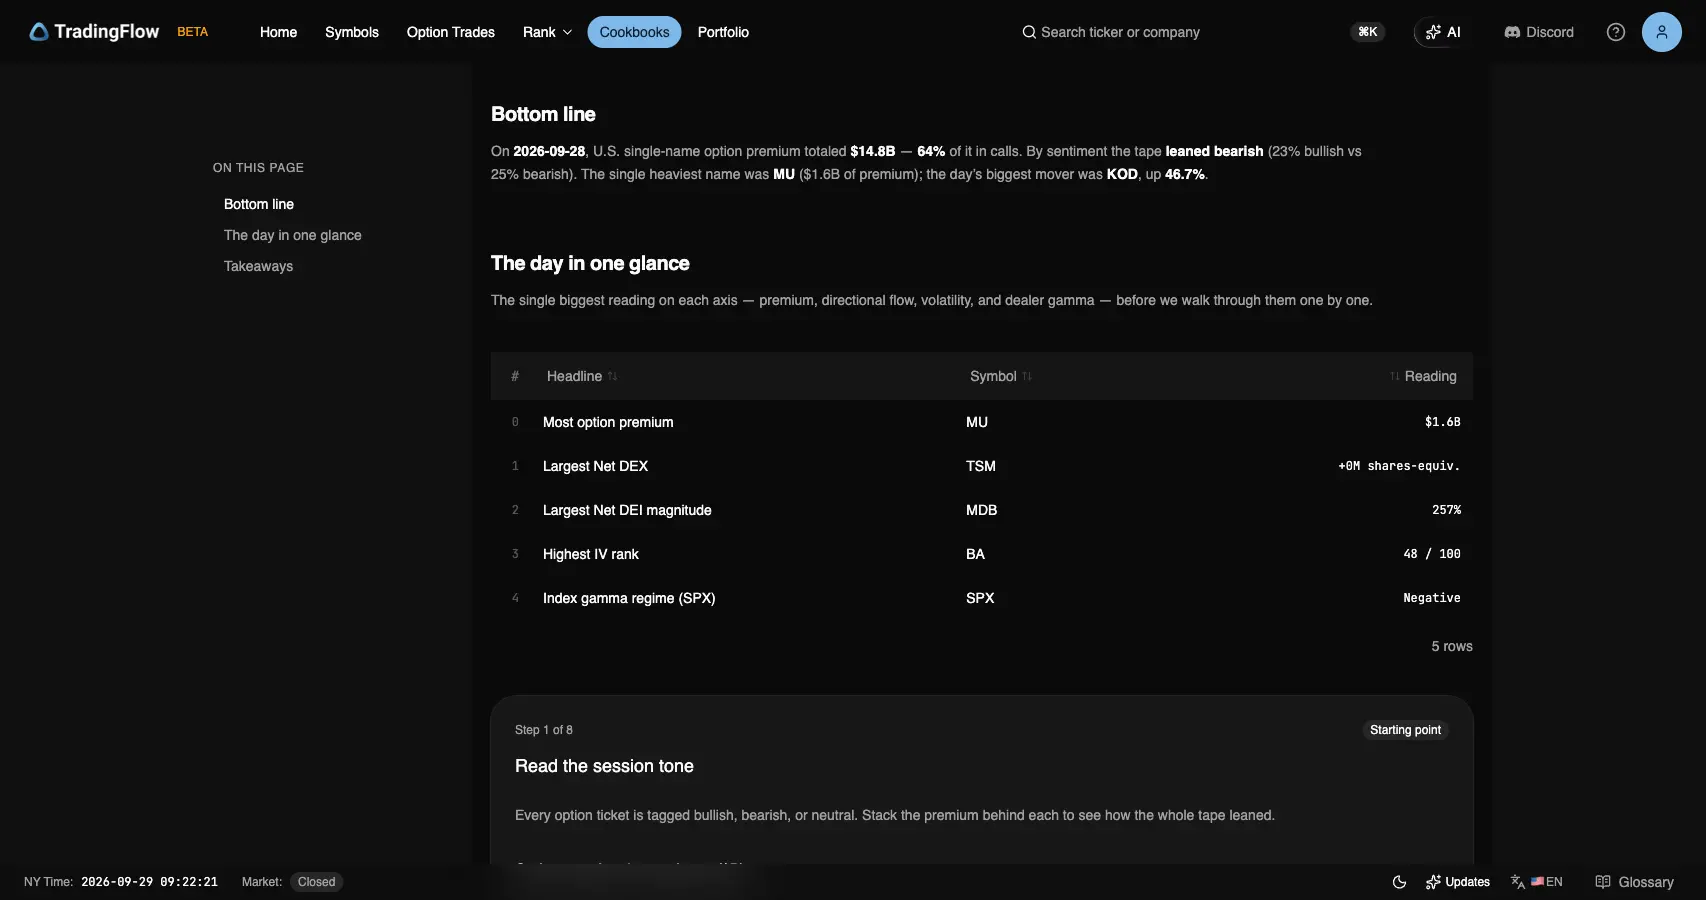Sort table by Symbol column

pos(1001,376)
